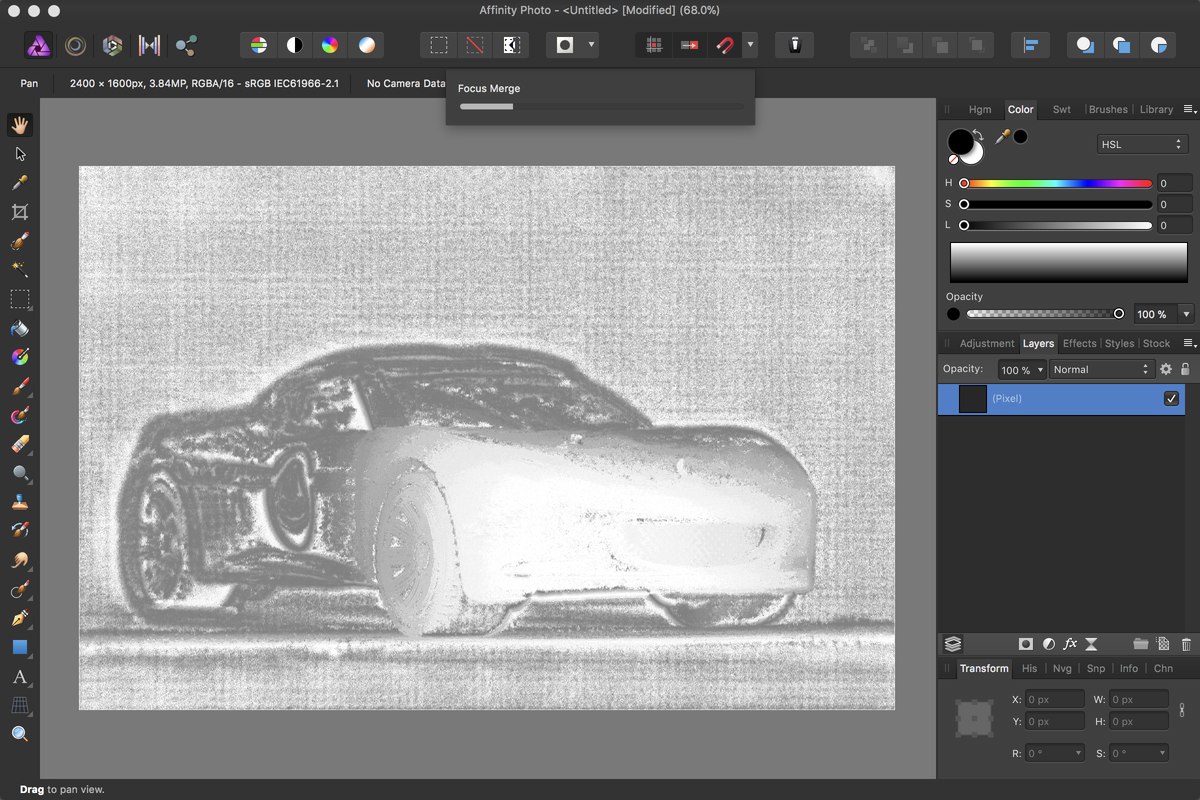Pick the Rectangle shape tool
The image size is (1200, 800).
[19, 647]
